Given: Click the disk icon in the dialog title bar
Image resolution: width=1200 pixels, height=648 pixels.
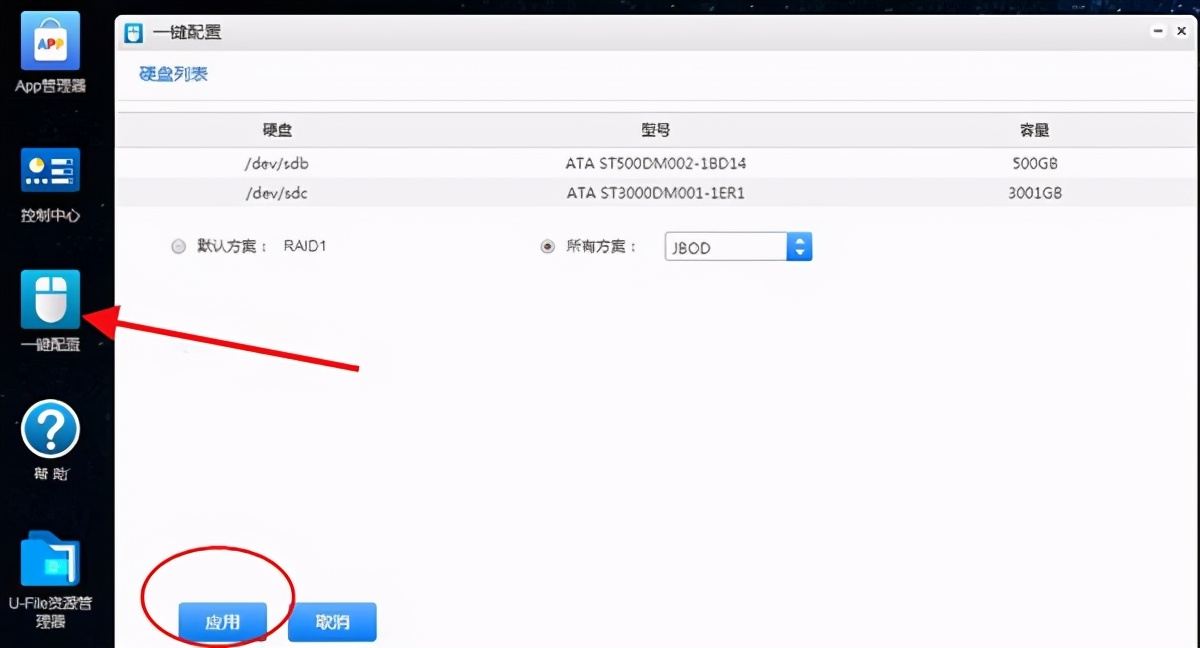Looking at the screenshot, I should pyautogui.click(x=133, y=32).
